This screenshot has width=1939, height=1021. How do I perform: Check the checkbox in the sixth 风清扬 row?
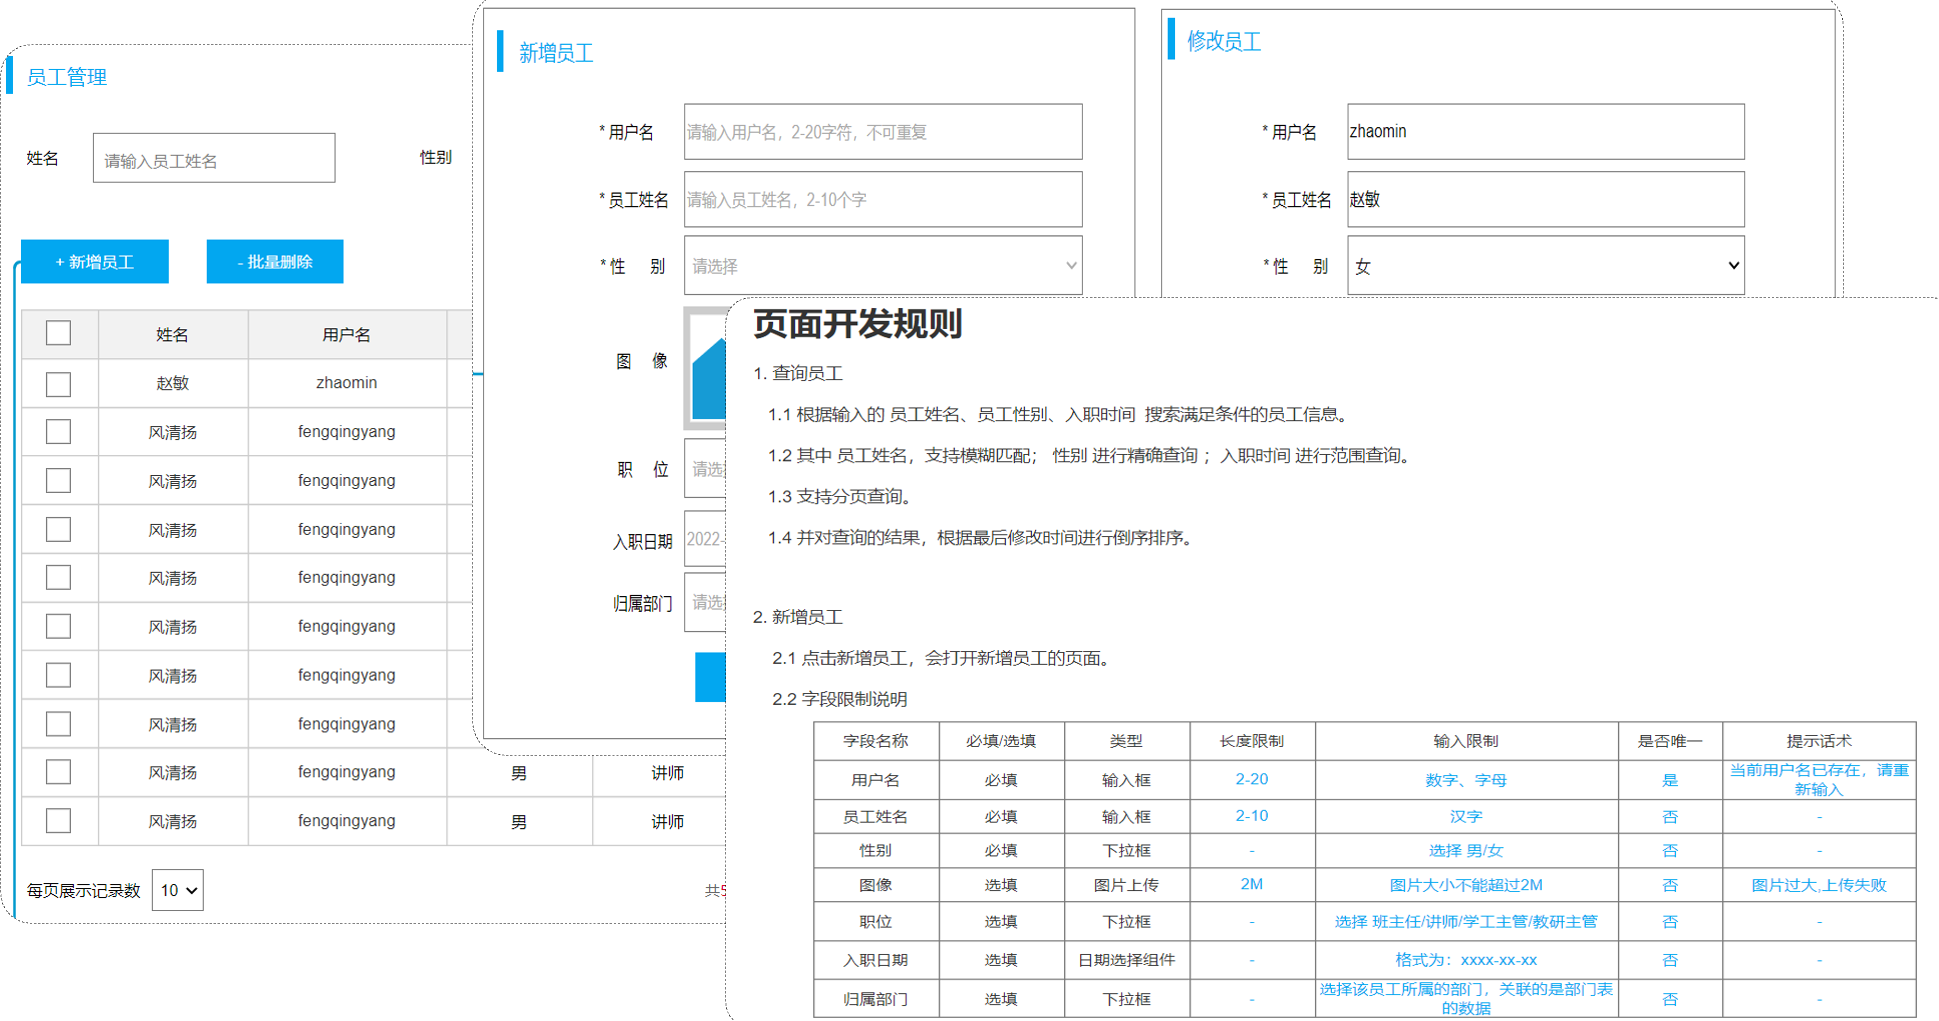click(59, 675)
